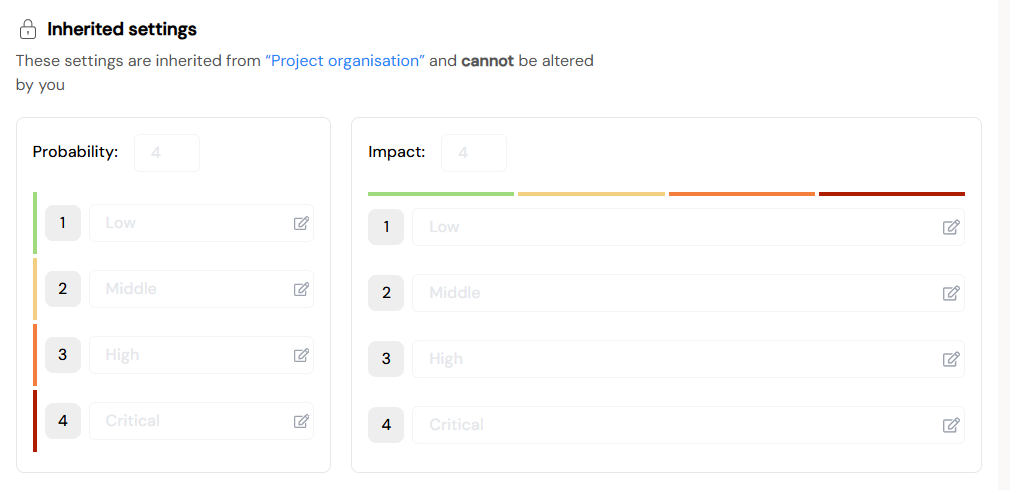Select the Impact Critical label field
Viewport: 1010px width, 490px height.
(688, 425)
